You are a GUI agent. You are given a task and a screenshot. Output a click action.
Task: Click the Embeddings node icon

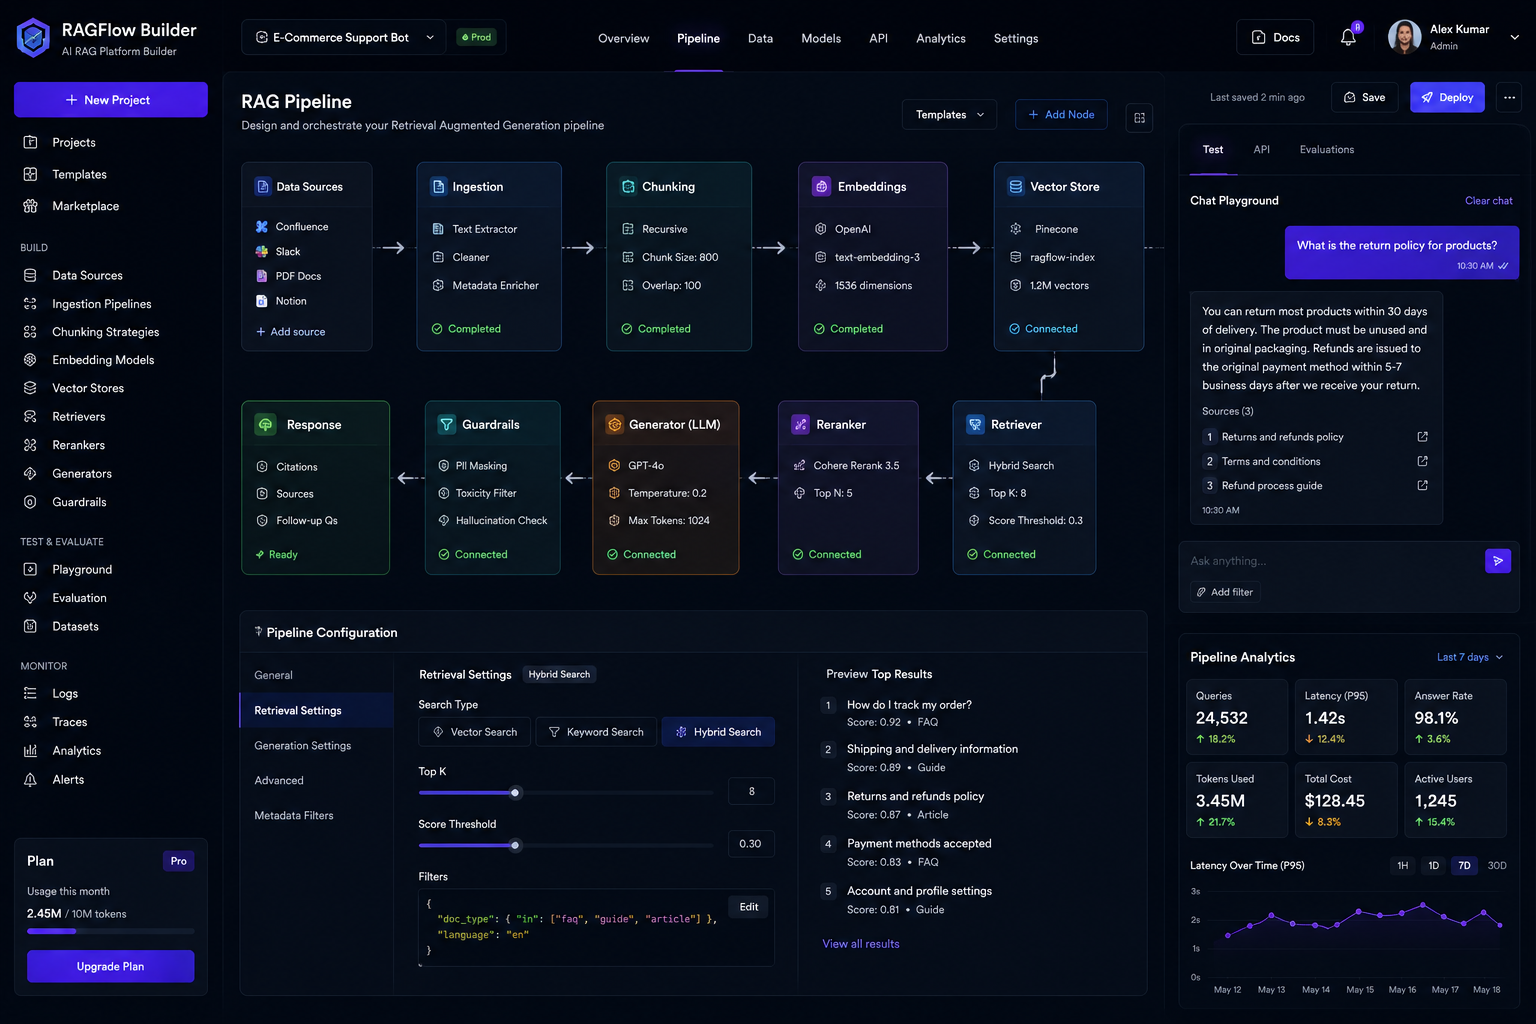[x=822, y=186]
